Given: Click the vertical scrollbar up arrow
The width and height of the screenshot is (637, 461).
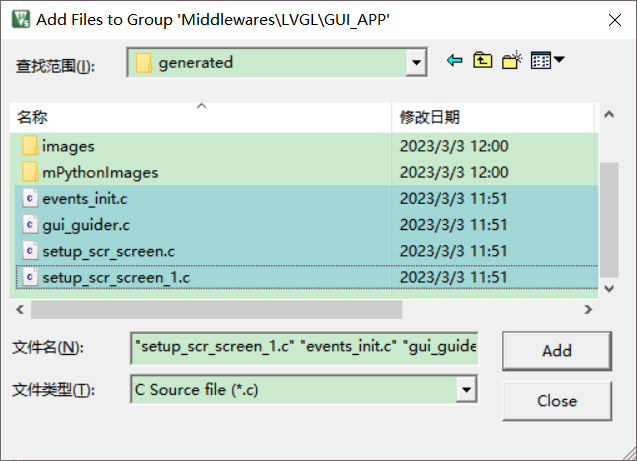Looking at the screenshot, I should [609, 115].
